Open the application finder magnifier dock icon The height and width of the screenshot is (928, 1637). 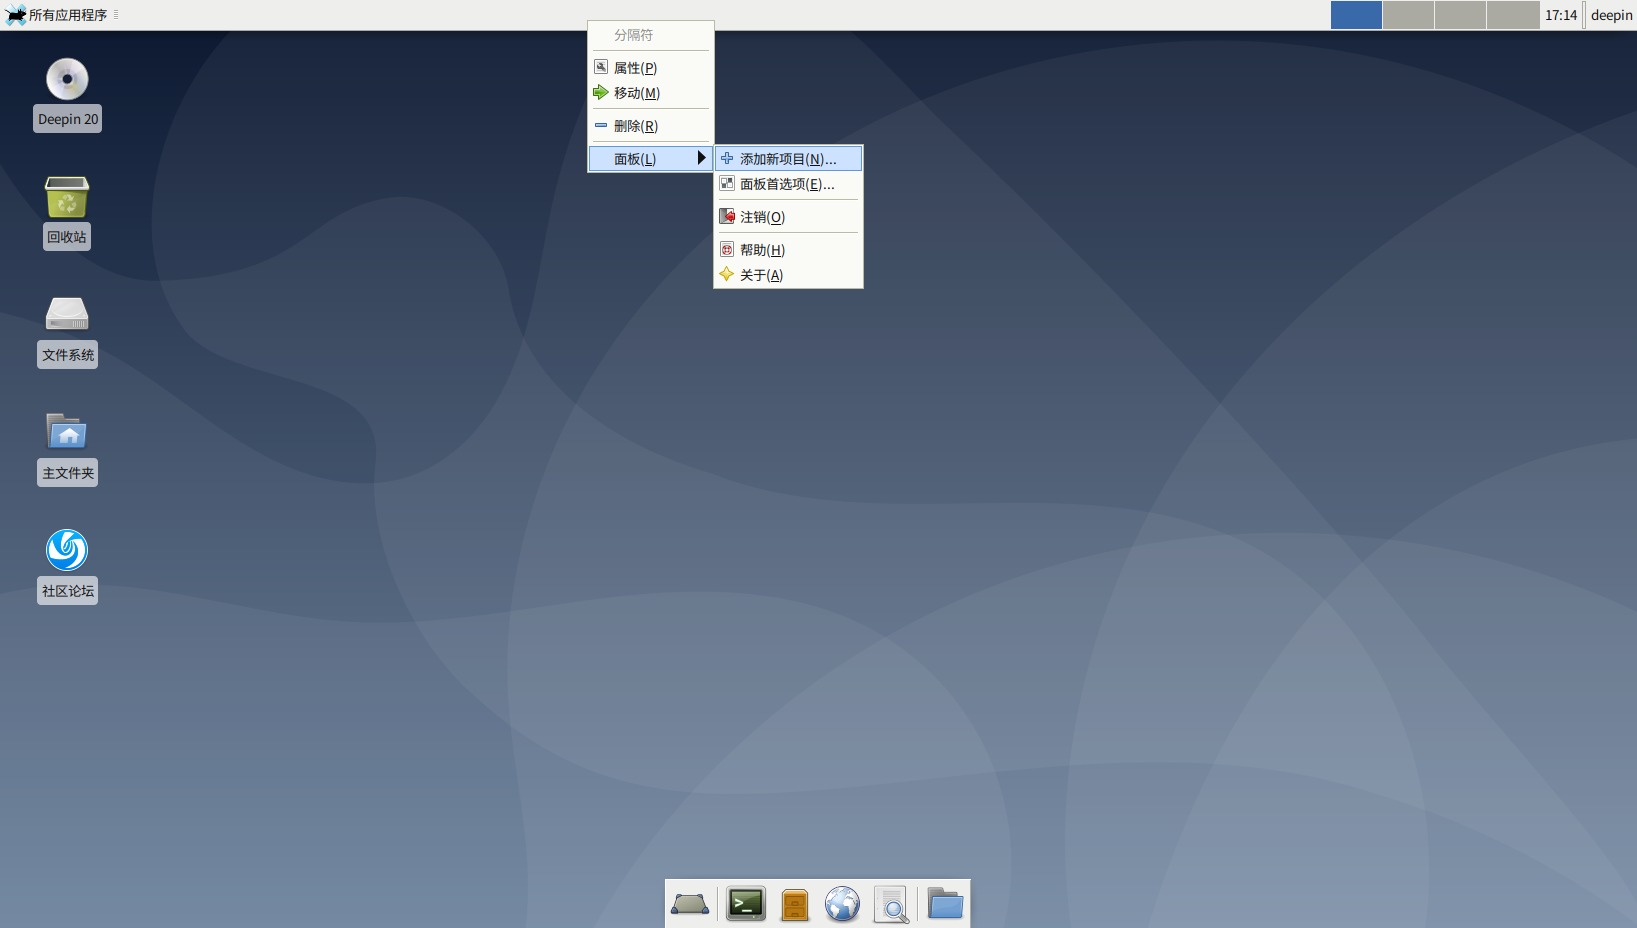(x=891, y=904)
